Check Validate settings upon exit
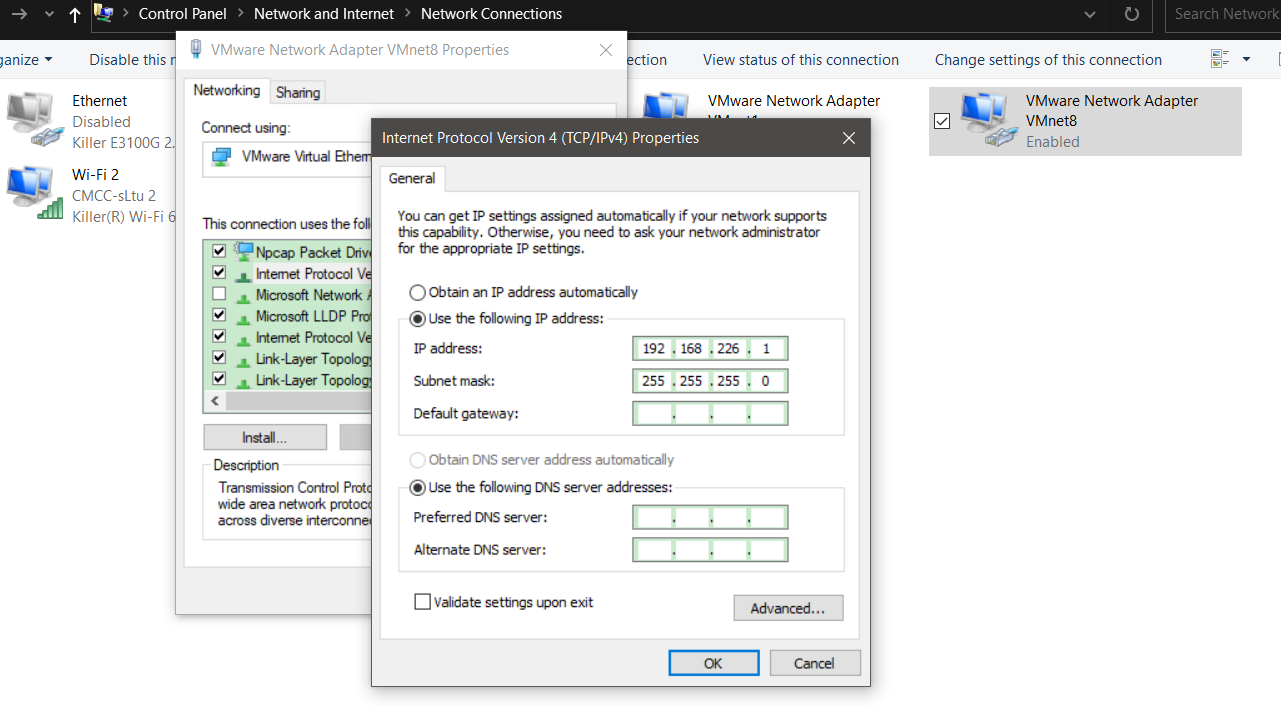This screenshot has height=706, width=1281. coord(423,602)
